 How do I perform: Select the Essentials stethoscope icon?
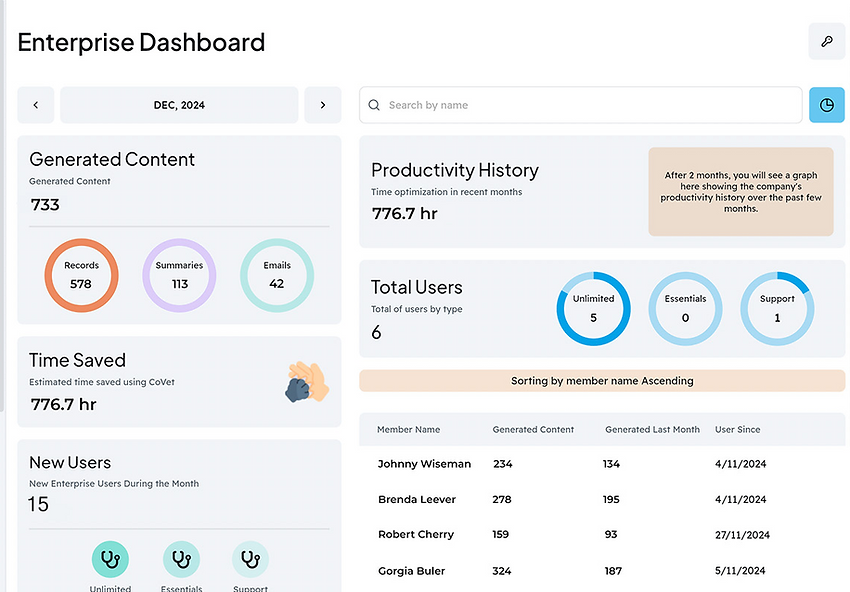(x=181, y=559)
